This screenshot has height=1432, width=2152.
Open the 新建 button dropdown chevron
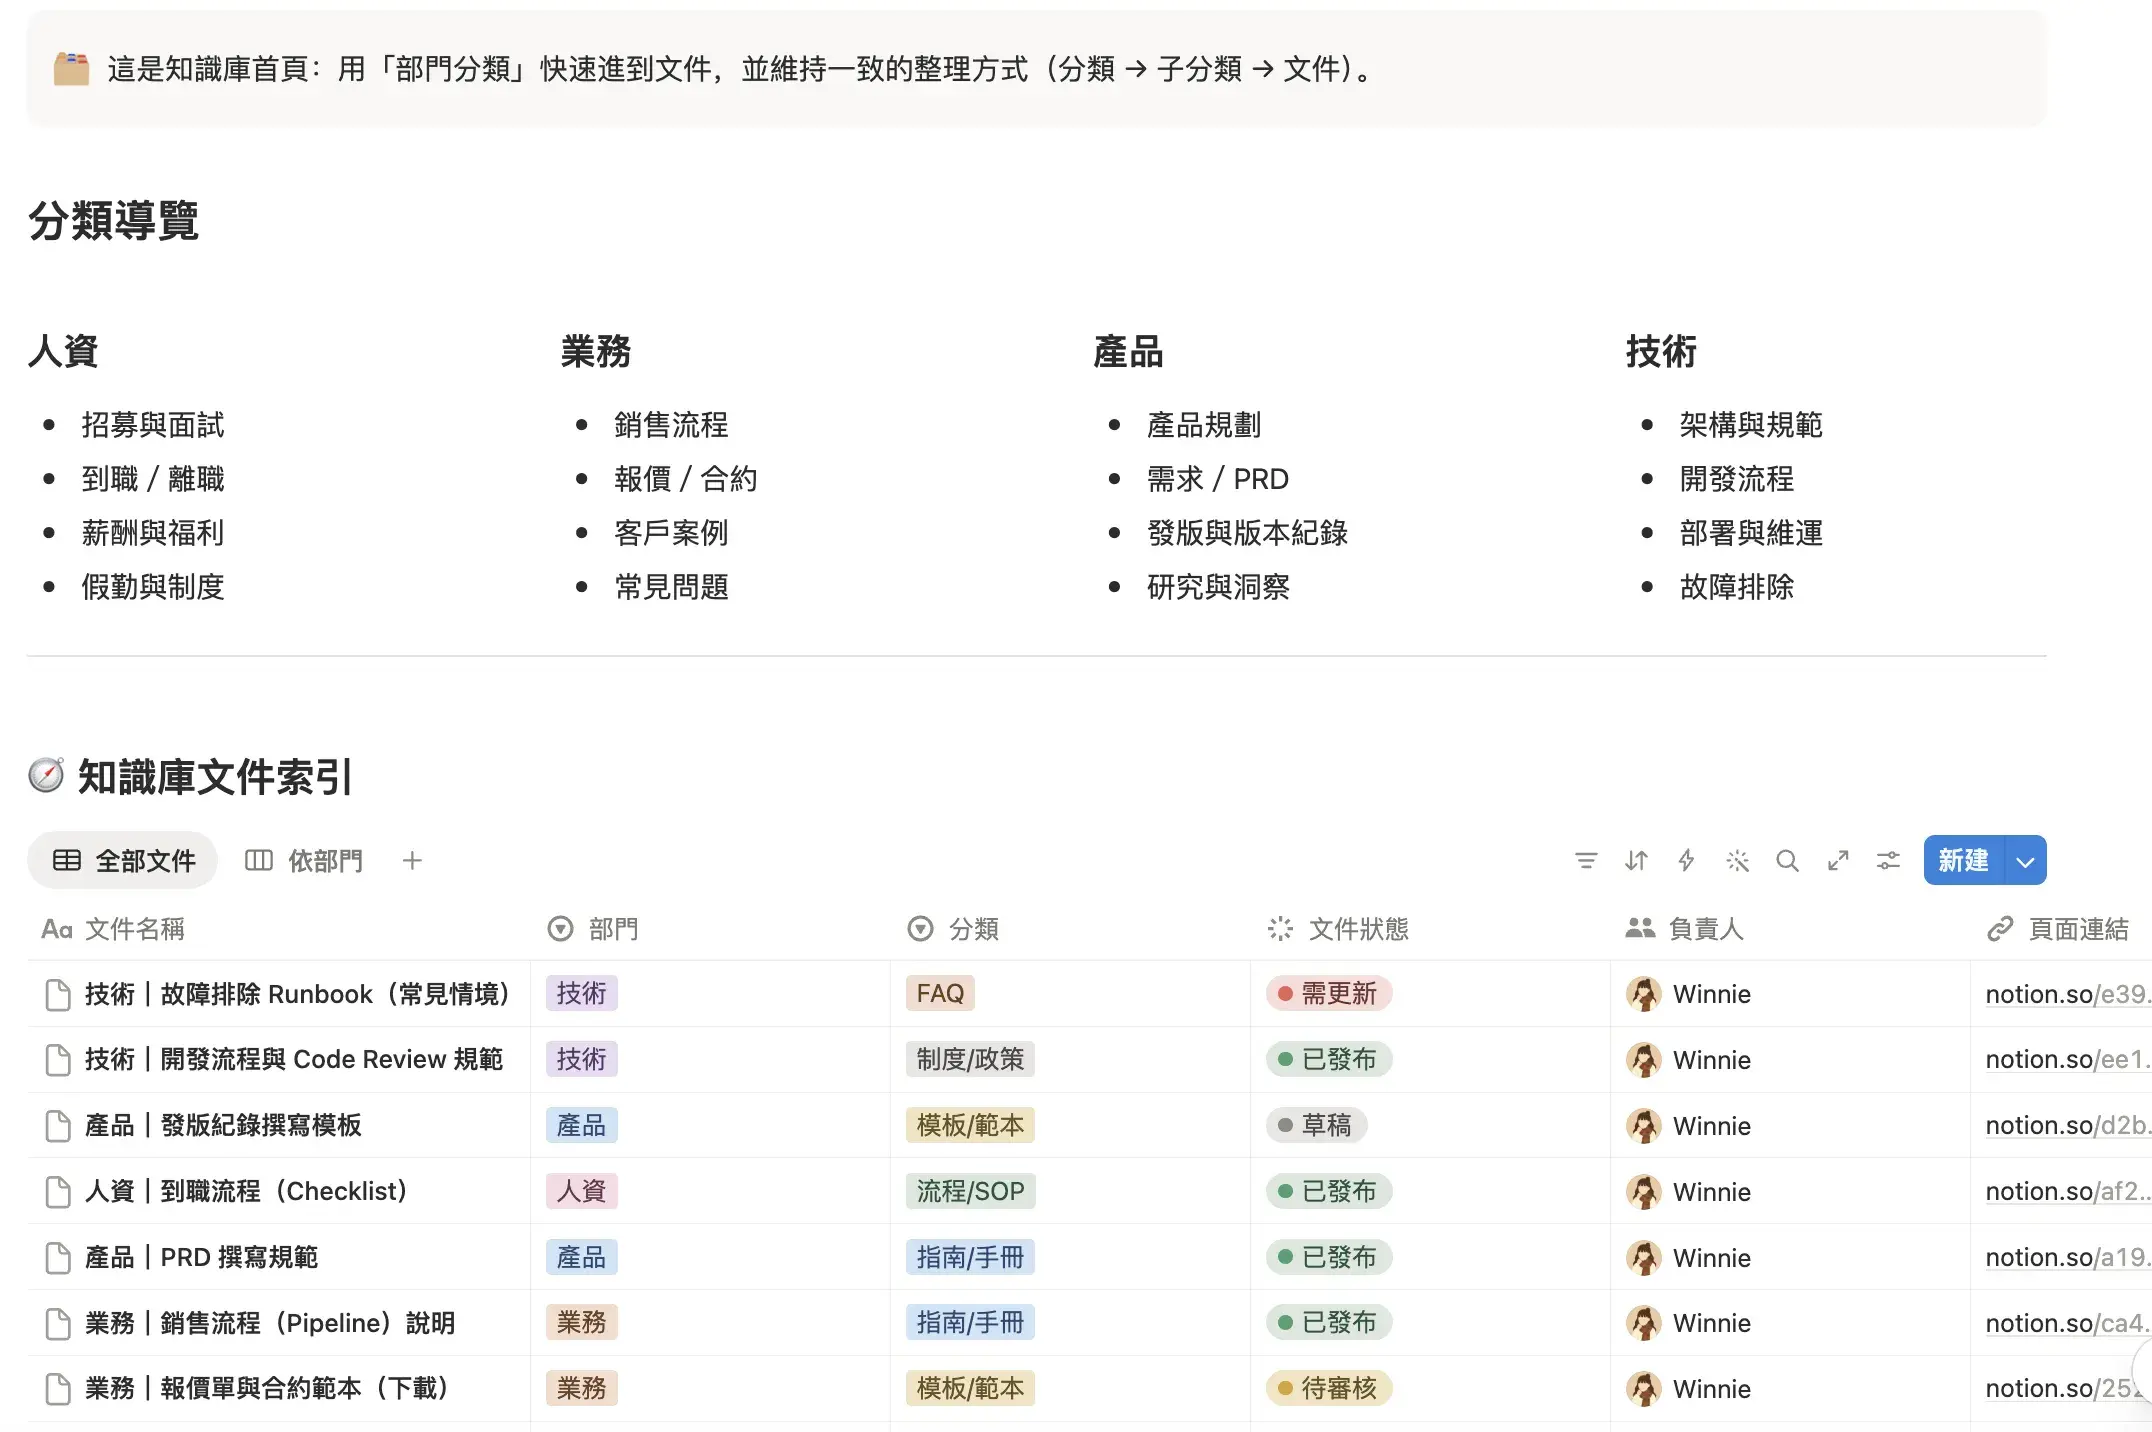tap(2024, 860)
